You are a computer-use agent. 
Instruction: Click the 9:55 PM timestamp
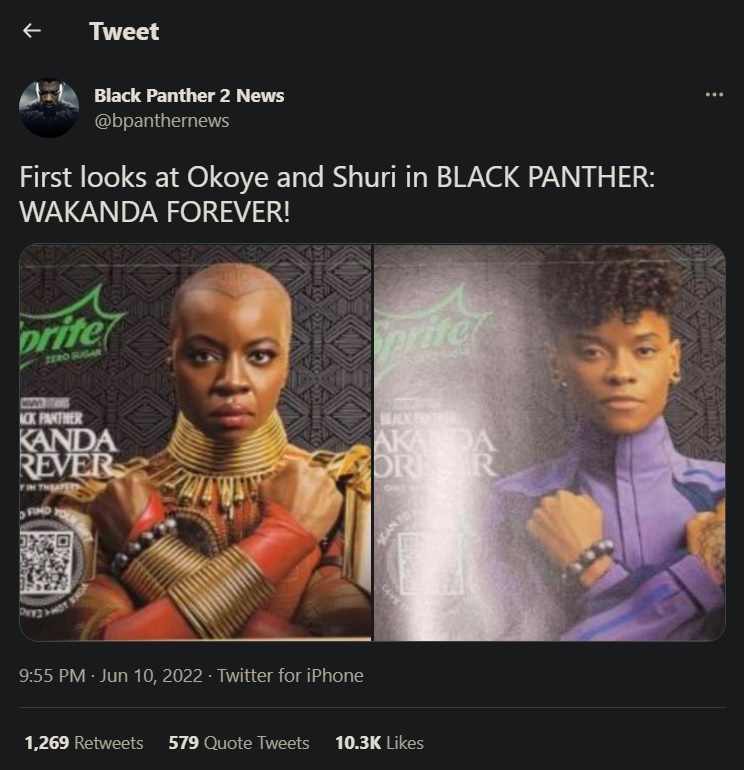pyautogui.click(x=52, y=676)
